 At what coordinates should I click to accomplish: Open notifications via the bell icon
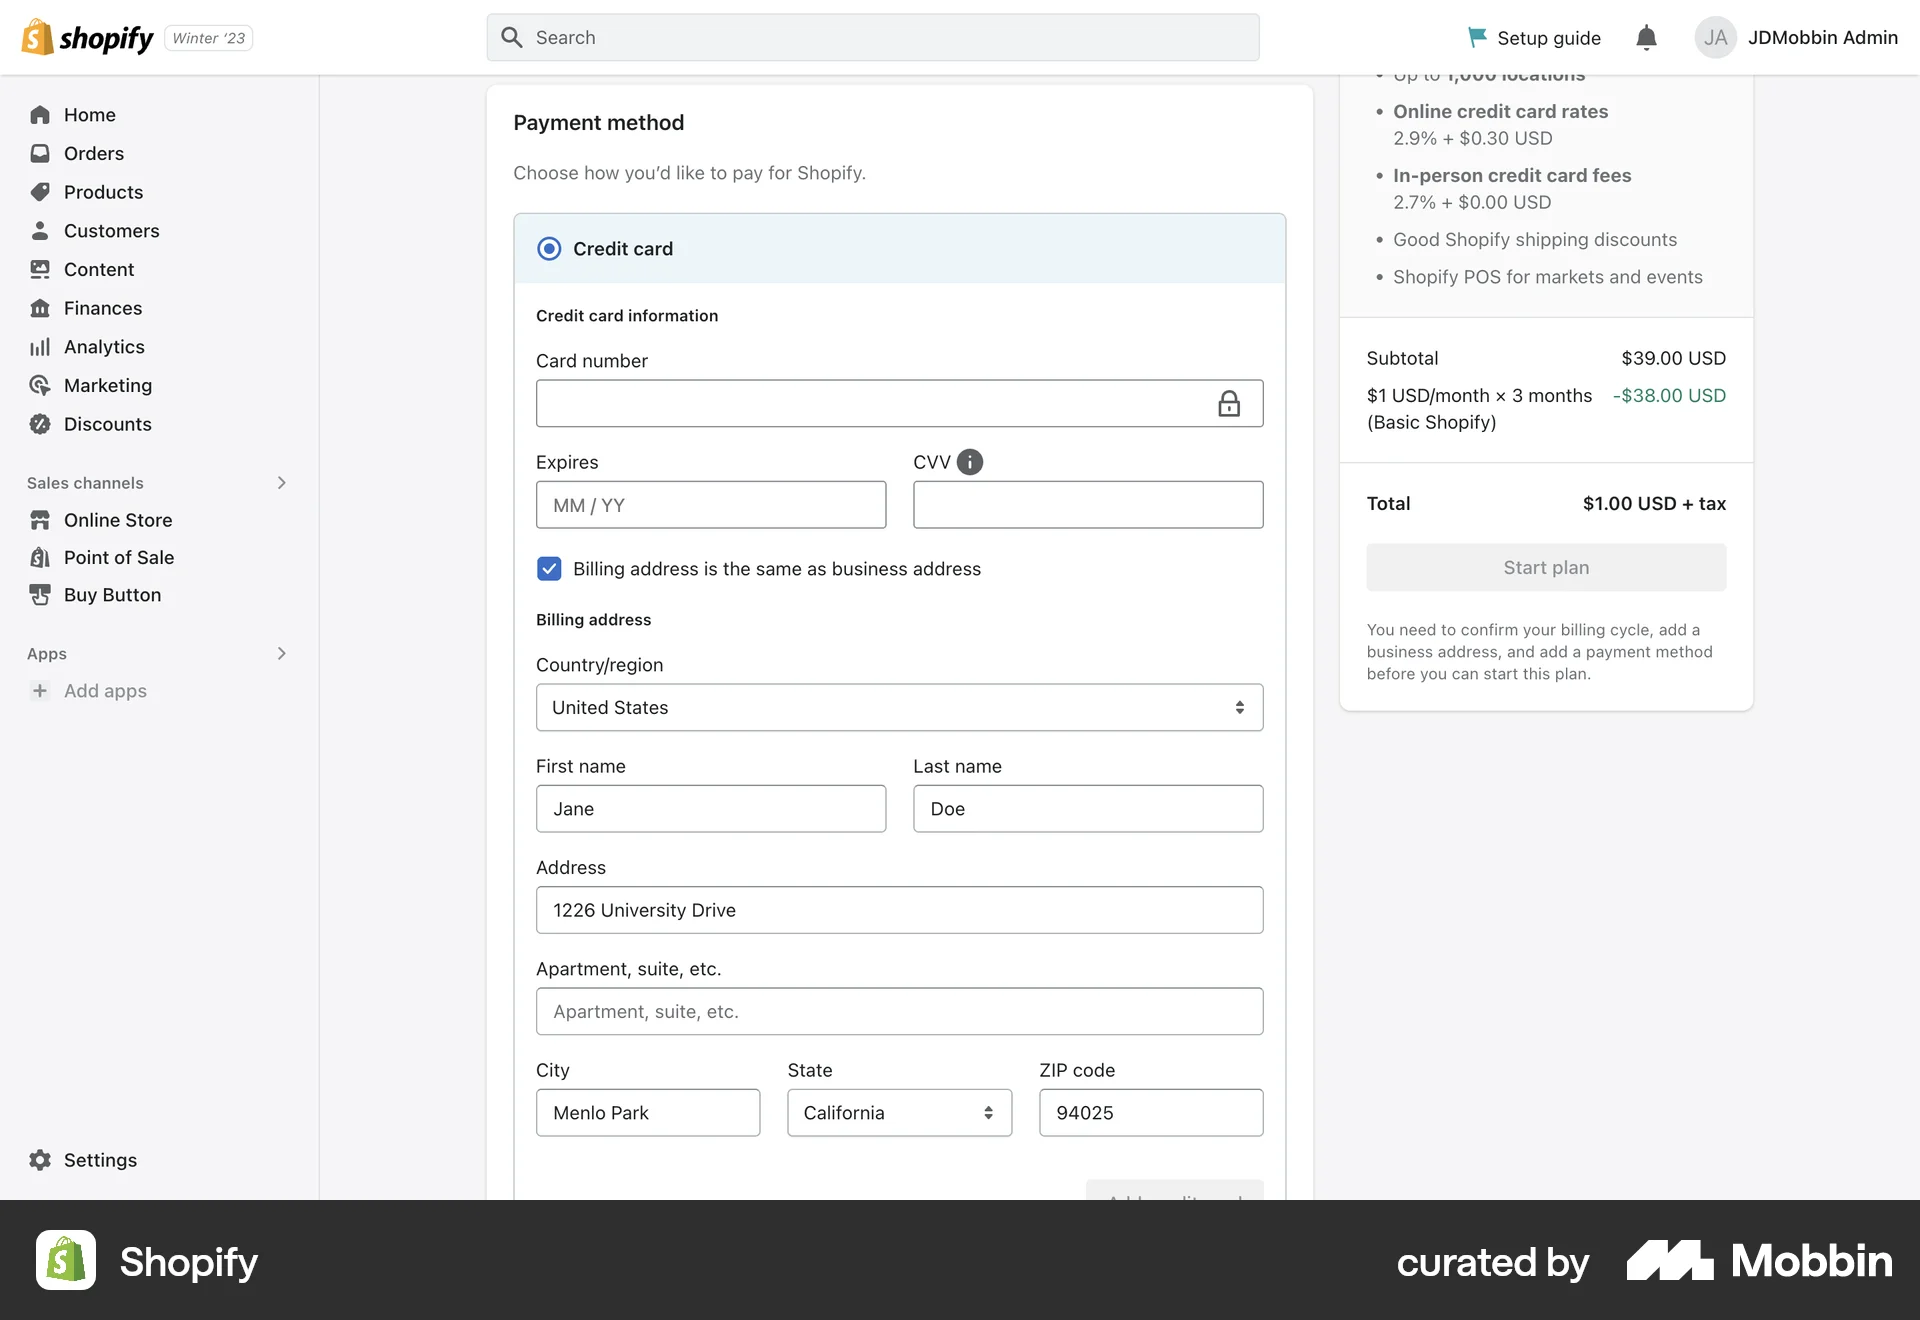tap(1646, 37)
